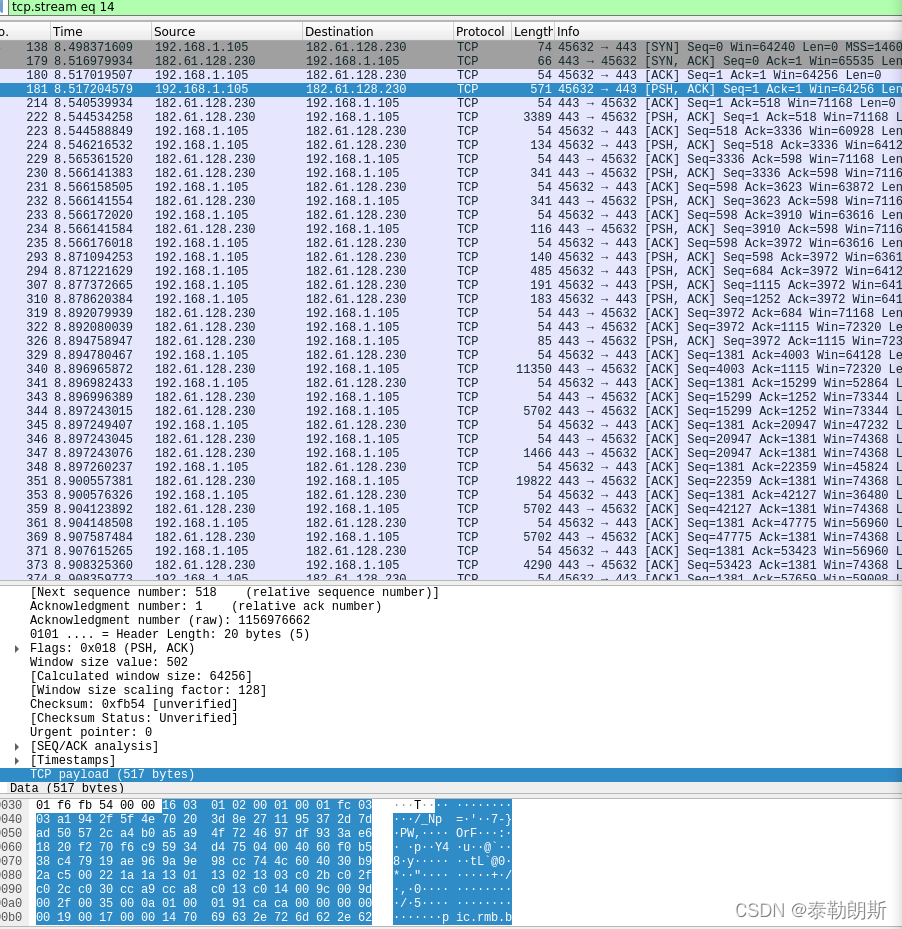Select packet 234 with length 116
The image size is (902, 929).
tap(451, 229)
